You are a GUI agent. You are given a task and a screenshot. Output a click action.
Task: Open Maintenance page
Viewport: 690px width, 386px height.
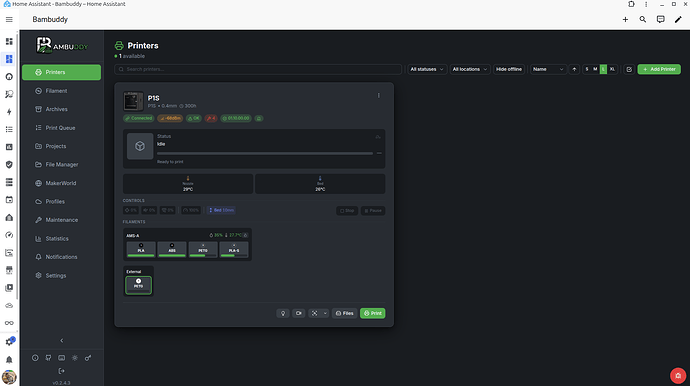[x=62, y=220]
